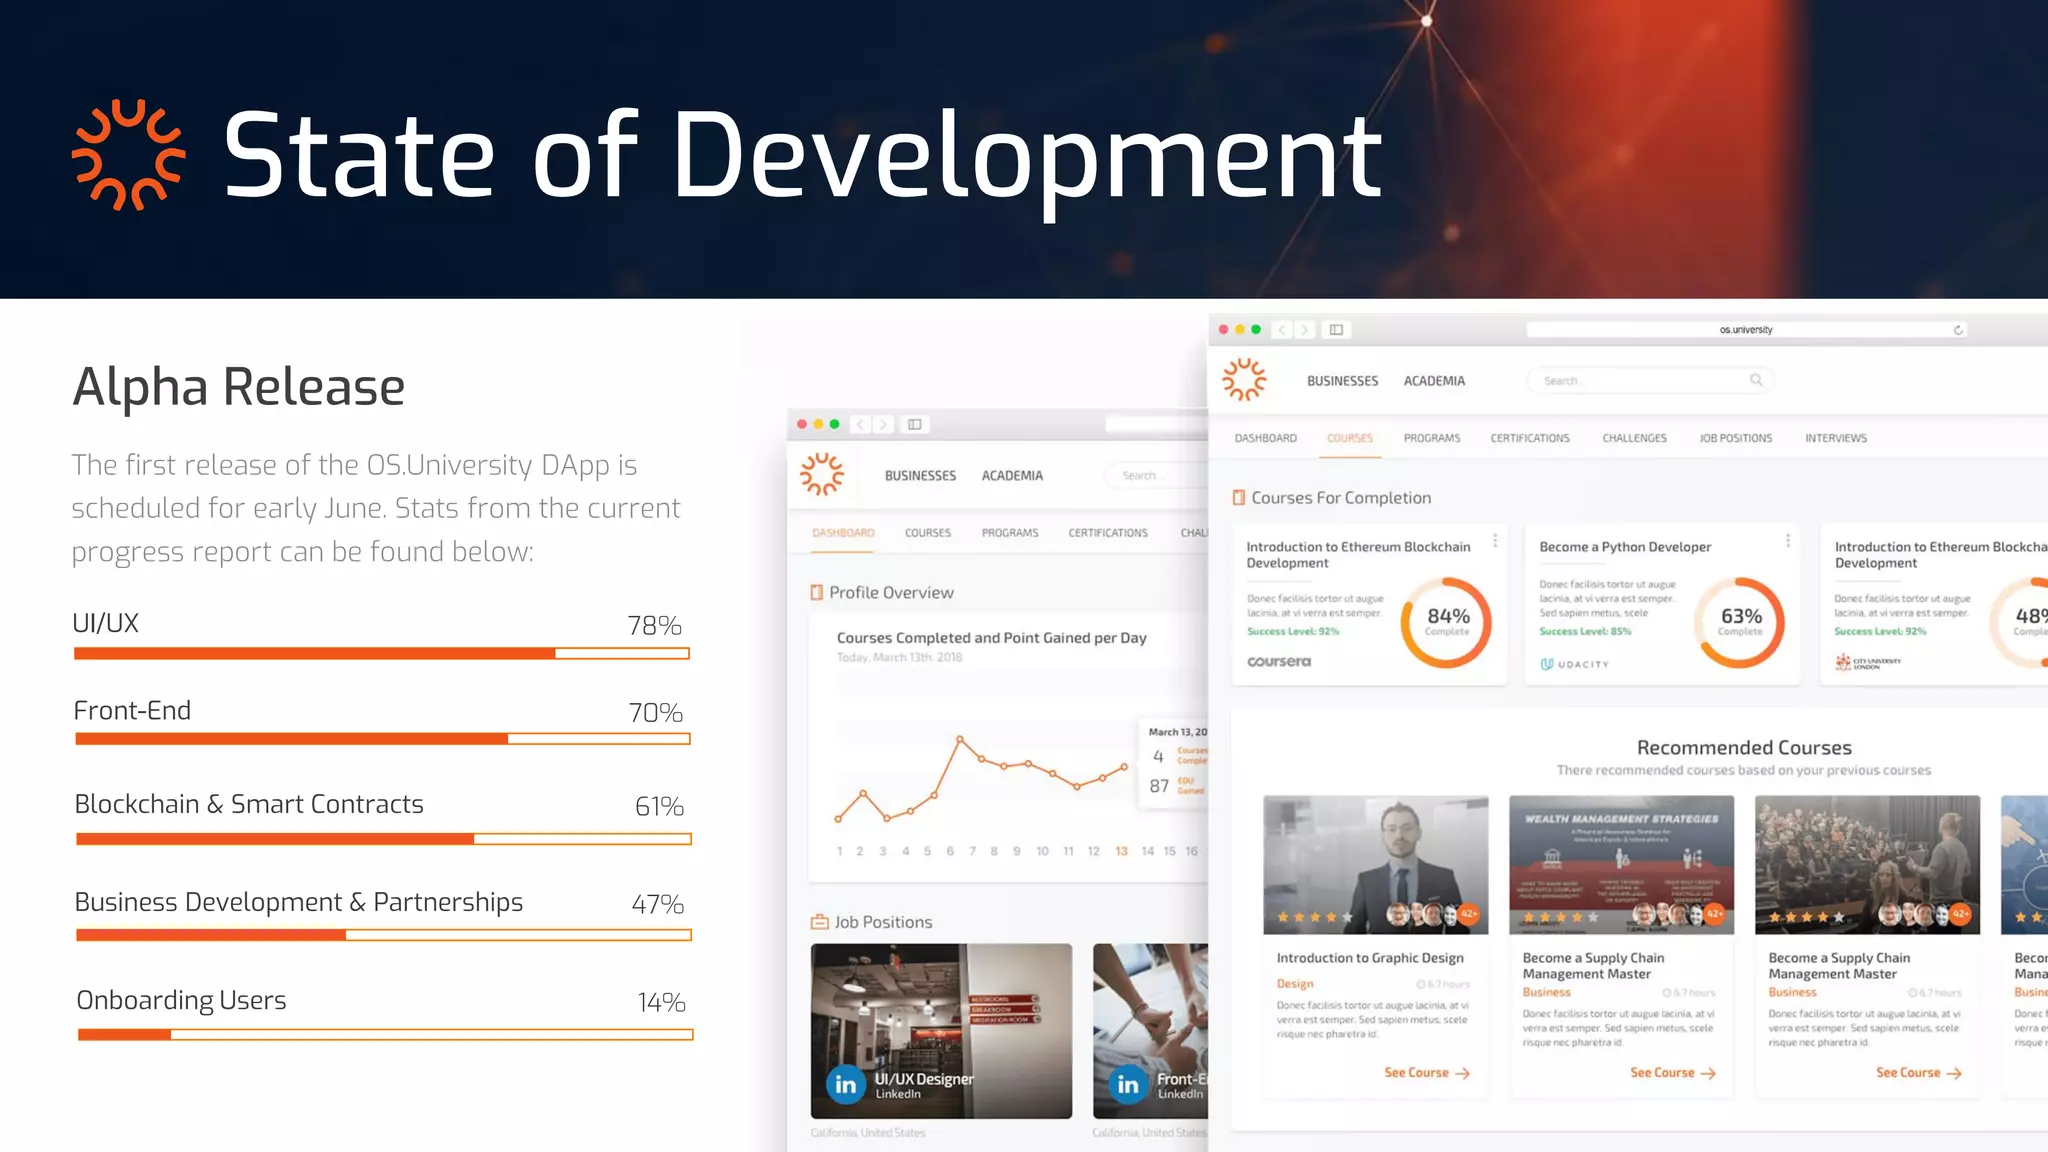Click See Course under the third recommended course
2048x1152 pixels.
(x=1918, y=1073)
